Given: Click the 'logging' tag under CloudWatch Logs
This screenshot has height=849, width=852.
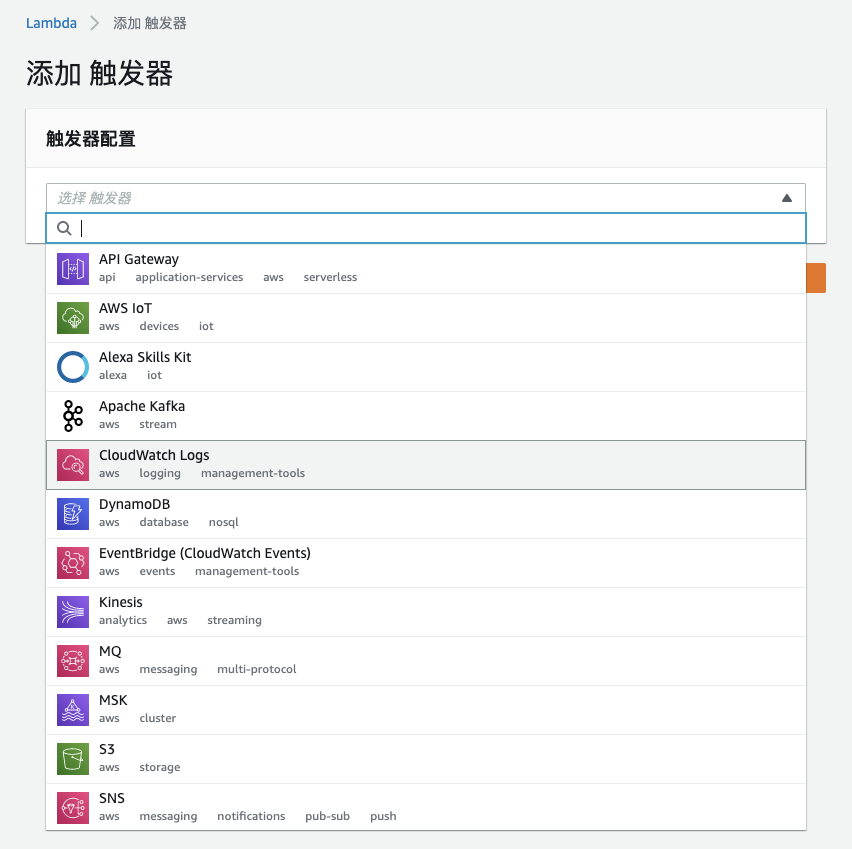Looking at the screenshot, I should pos(160,473).
